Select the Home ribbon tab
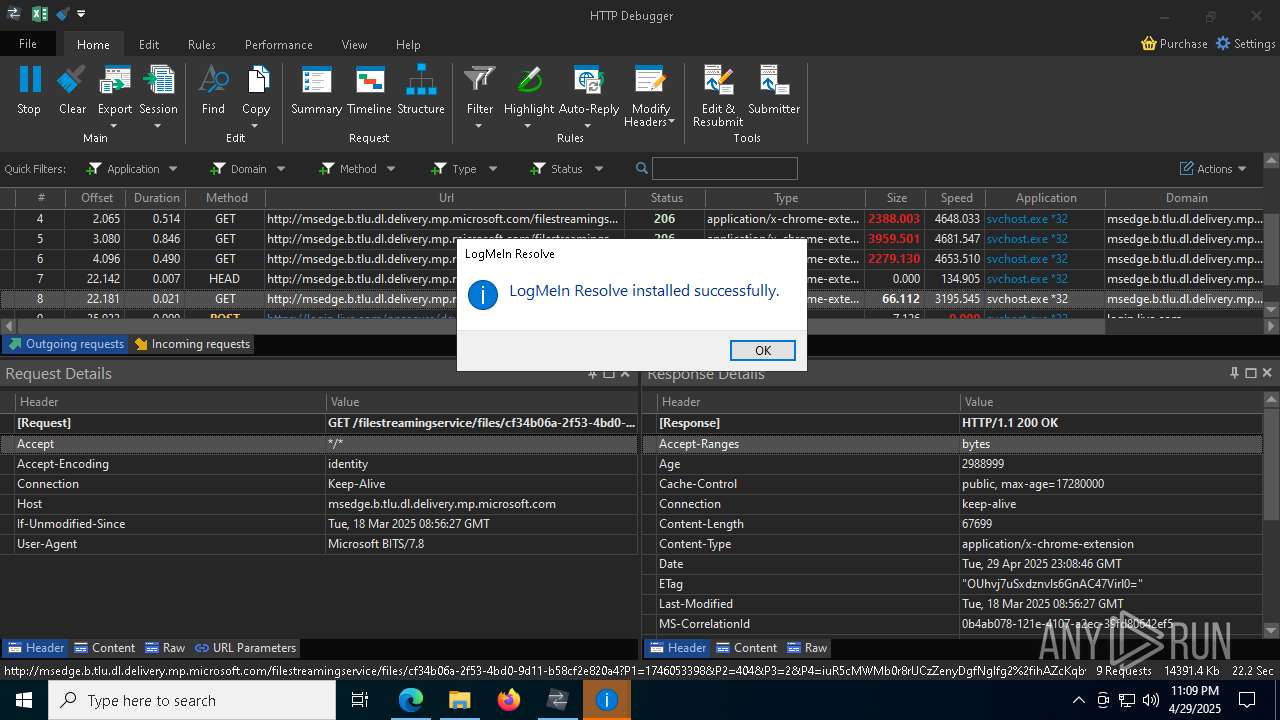Viewport: 1280px width, 720px height. (x=93, y=44)
